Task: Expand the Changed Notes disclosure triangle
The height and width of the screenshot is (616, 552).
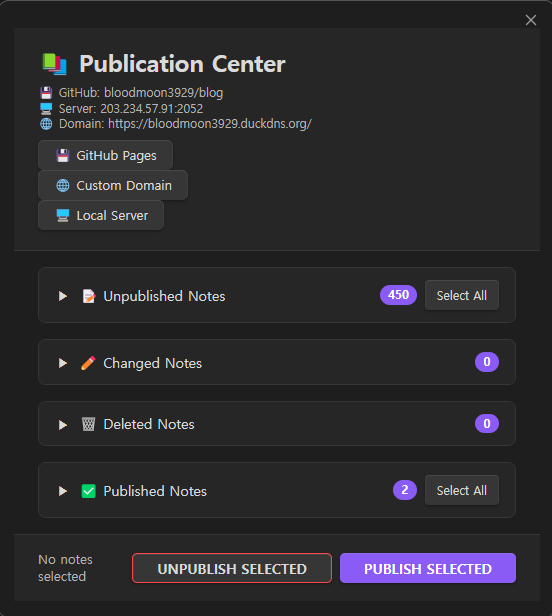Action: tap(62, 363)
